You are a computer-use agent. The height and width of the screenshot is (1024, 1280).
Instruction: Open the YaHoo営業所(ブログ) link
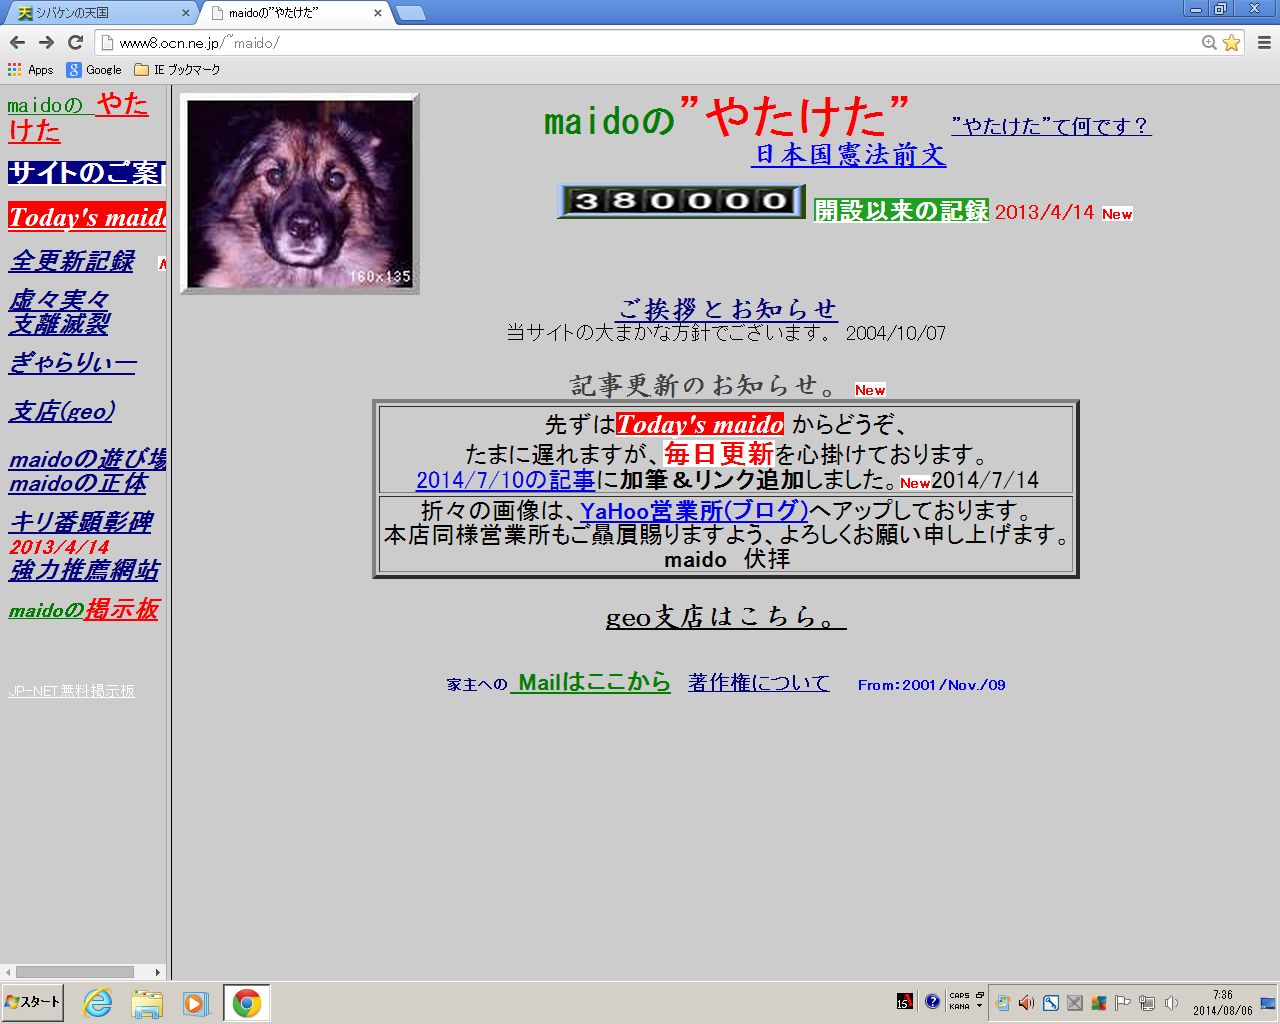[x=694, y=511]
